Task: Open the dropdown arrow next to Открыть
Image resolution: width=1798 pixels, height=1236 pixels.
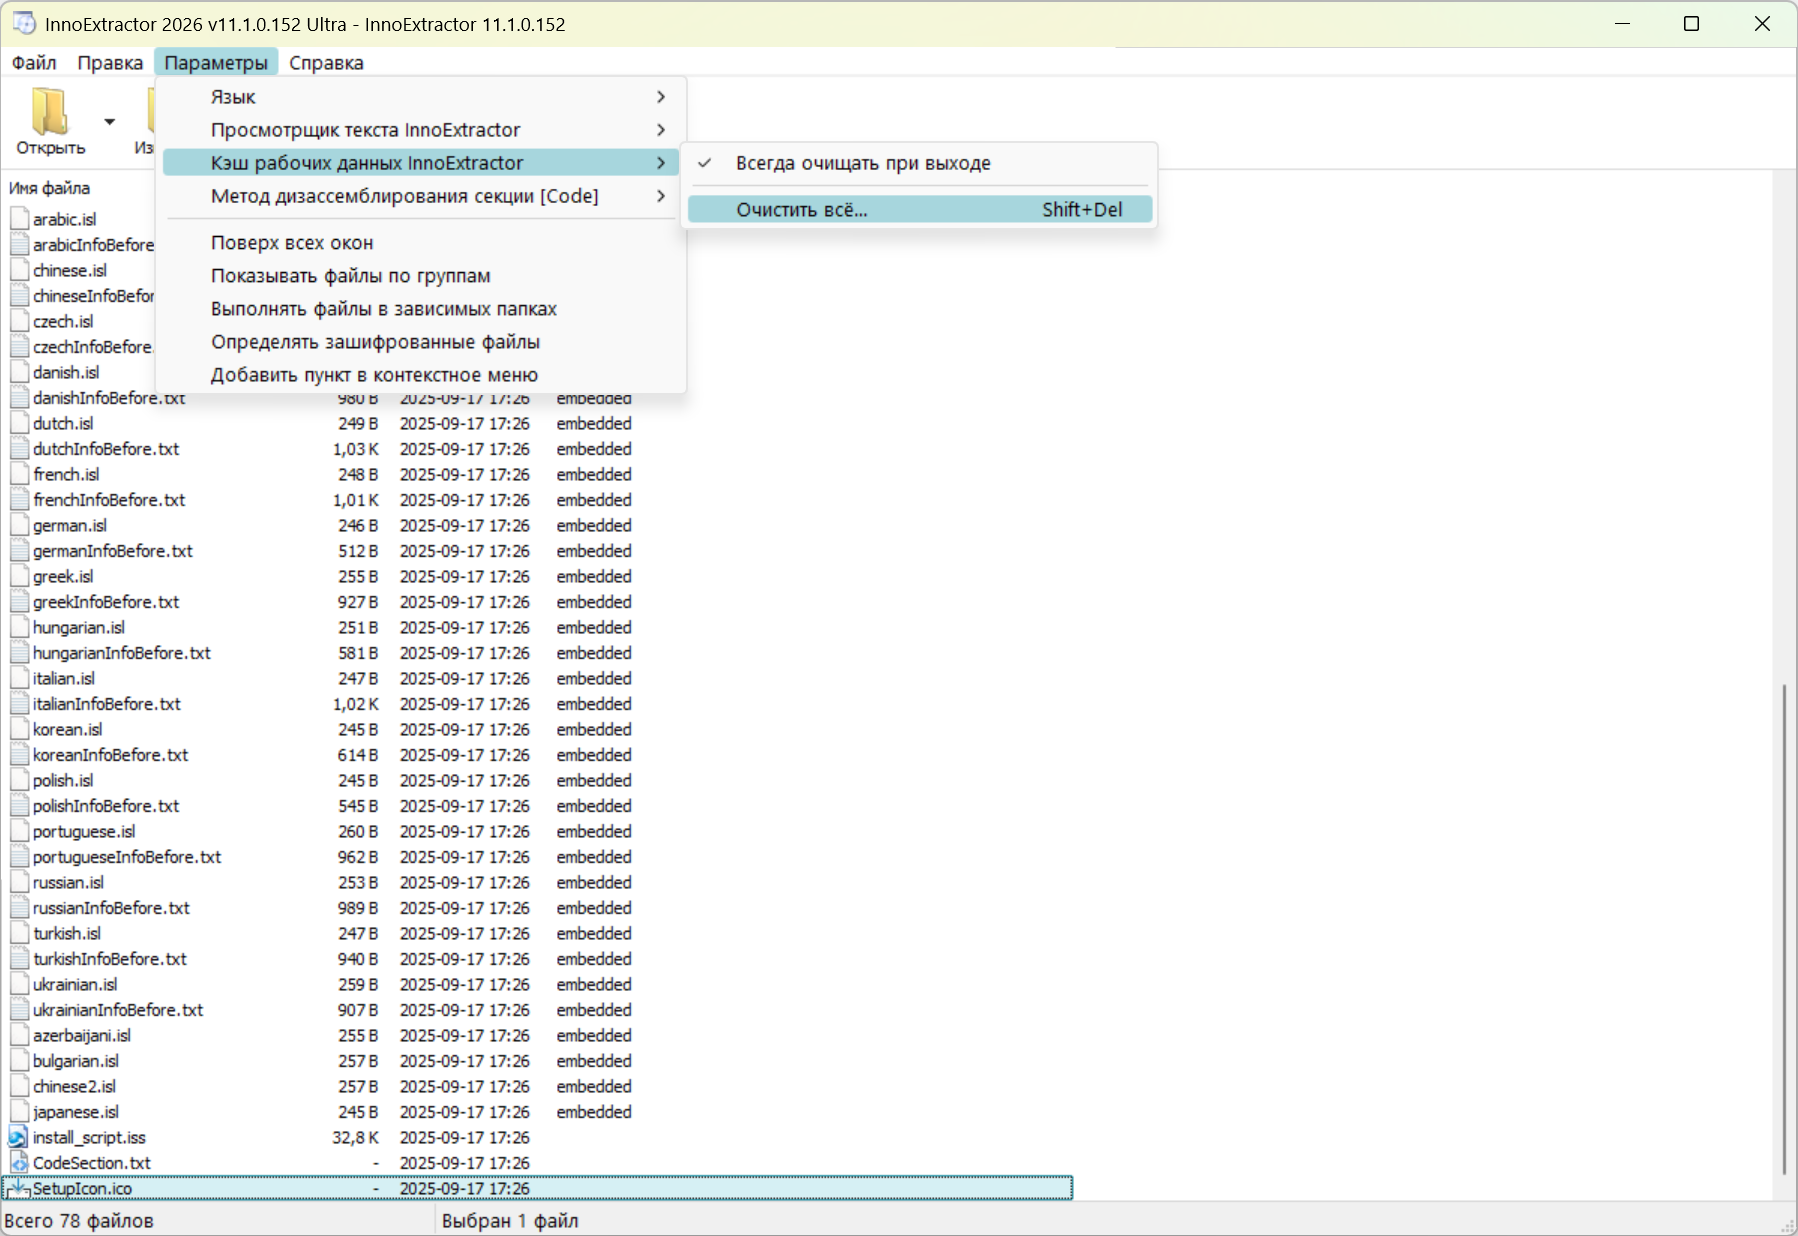Action: 110,122
